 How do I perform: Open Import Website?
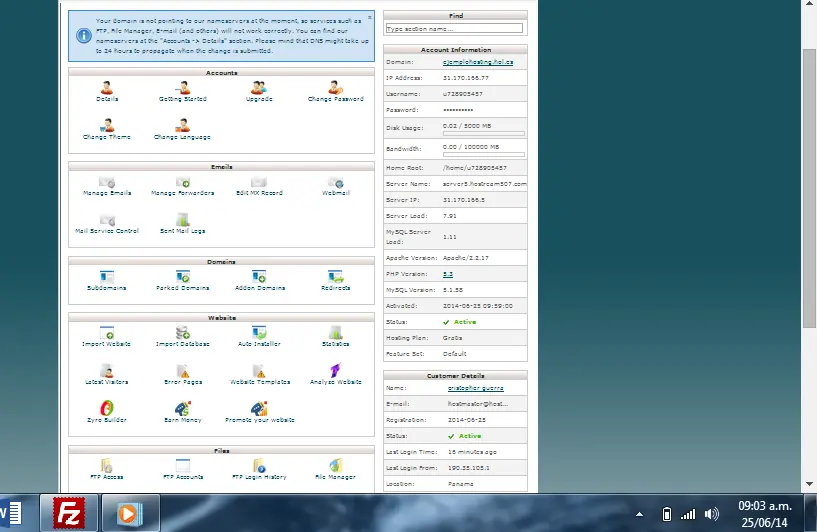click(107, 332)
